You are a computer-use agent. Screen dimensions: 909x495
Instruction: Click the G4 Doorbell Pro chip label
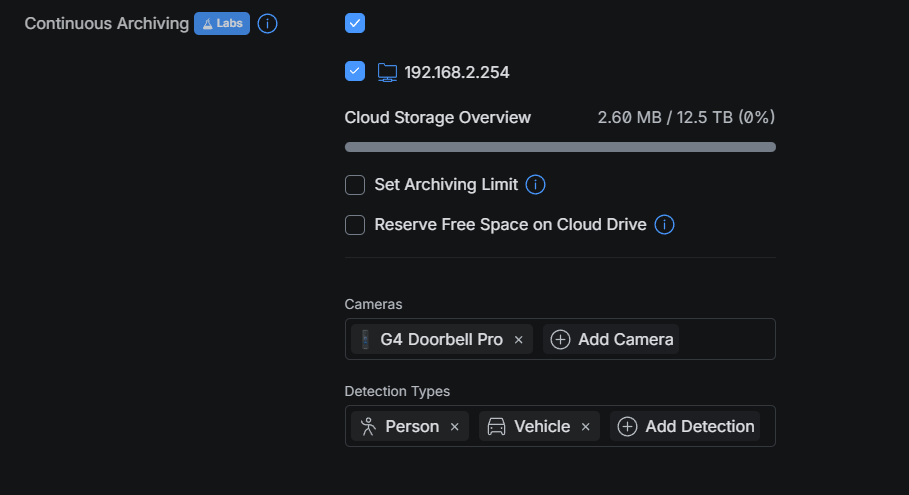pos(441,340)
